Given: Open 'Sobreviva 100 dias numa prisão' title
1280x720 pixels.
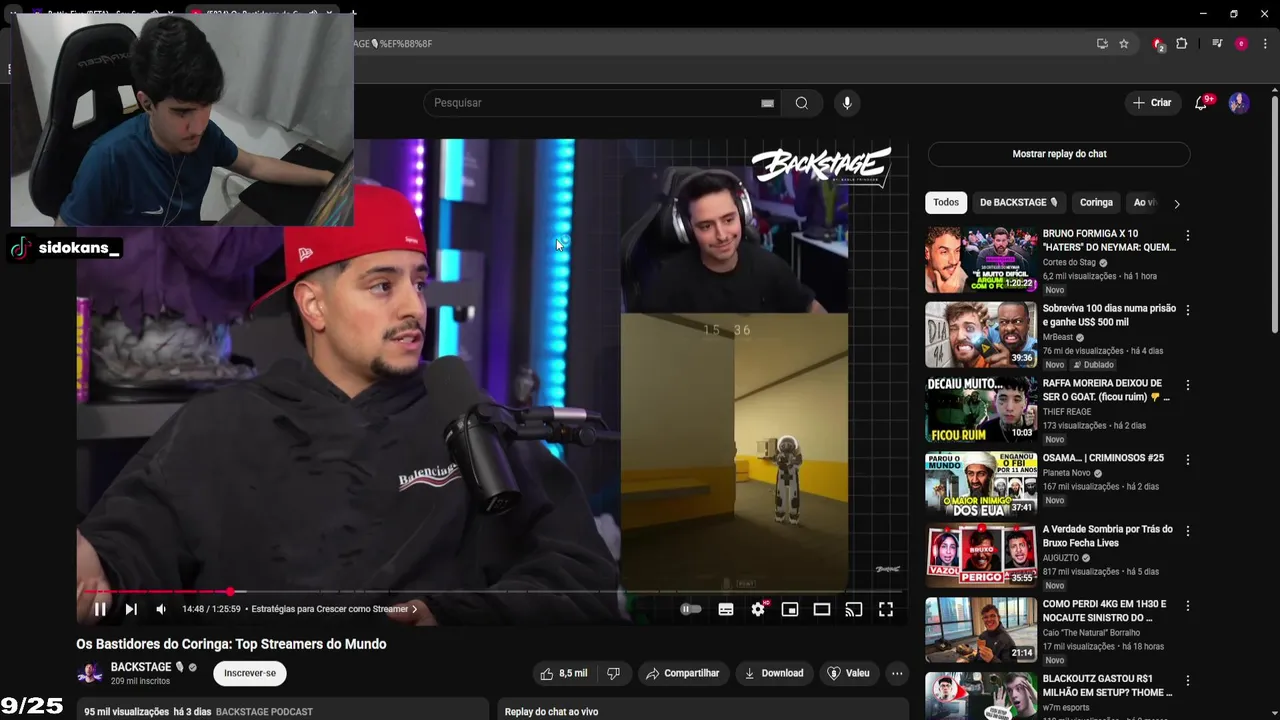Looking at the screenshot, I should pos(1109,315).
